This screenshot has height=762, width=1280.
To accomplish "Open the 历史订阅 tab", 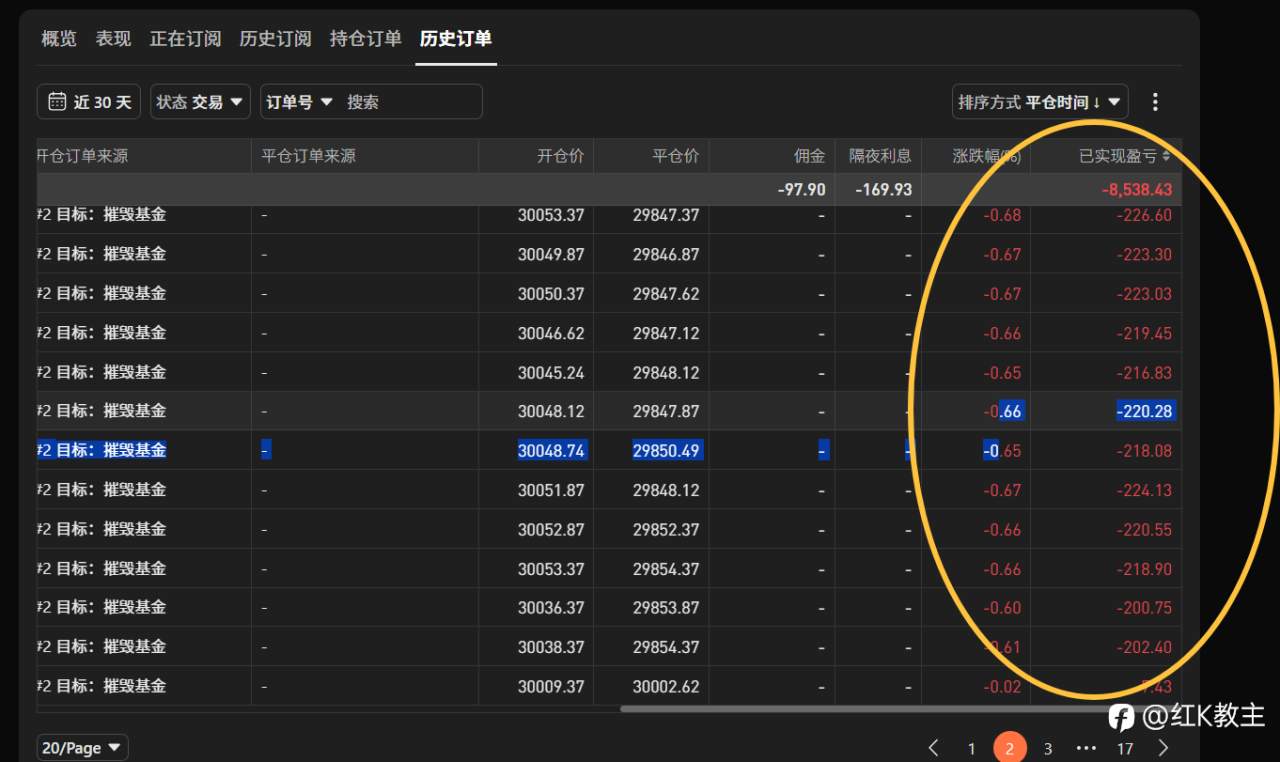I will pyautogui.click(x=275, y=38).
